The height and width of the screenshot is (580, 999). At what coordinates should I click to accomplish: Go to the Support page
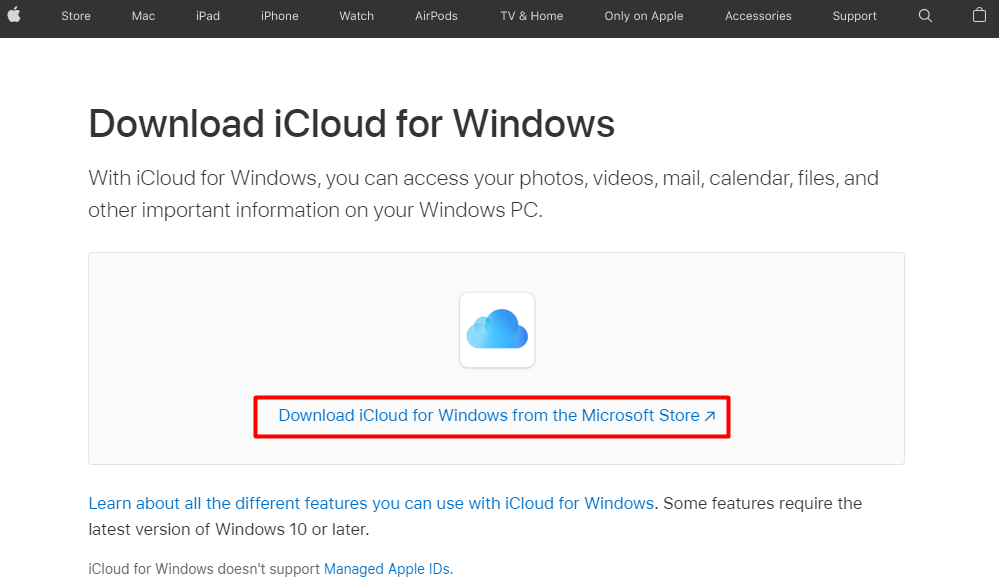tap(854, 16)
